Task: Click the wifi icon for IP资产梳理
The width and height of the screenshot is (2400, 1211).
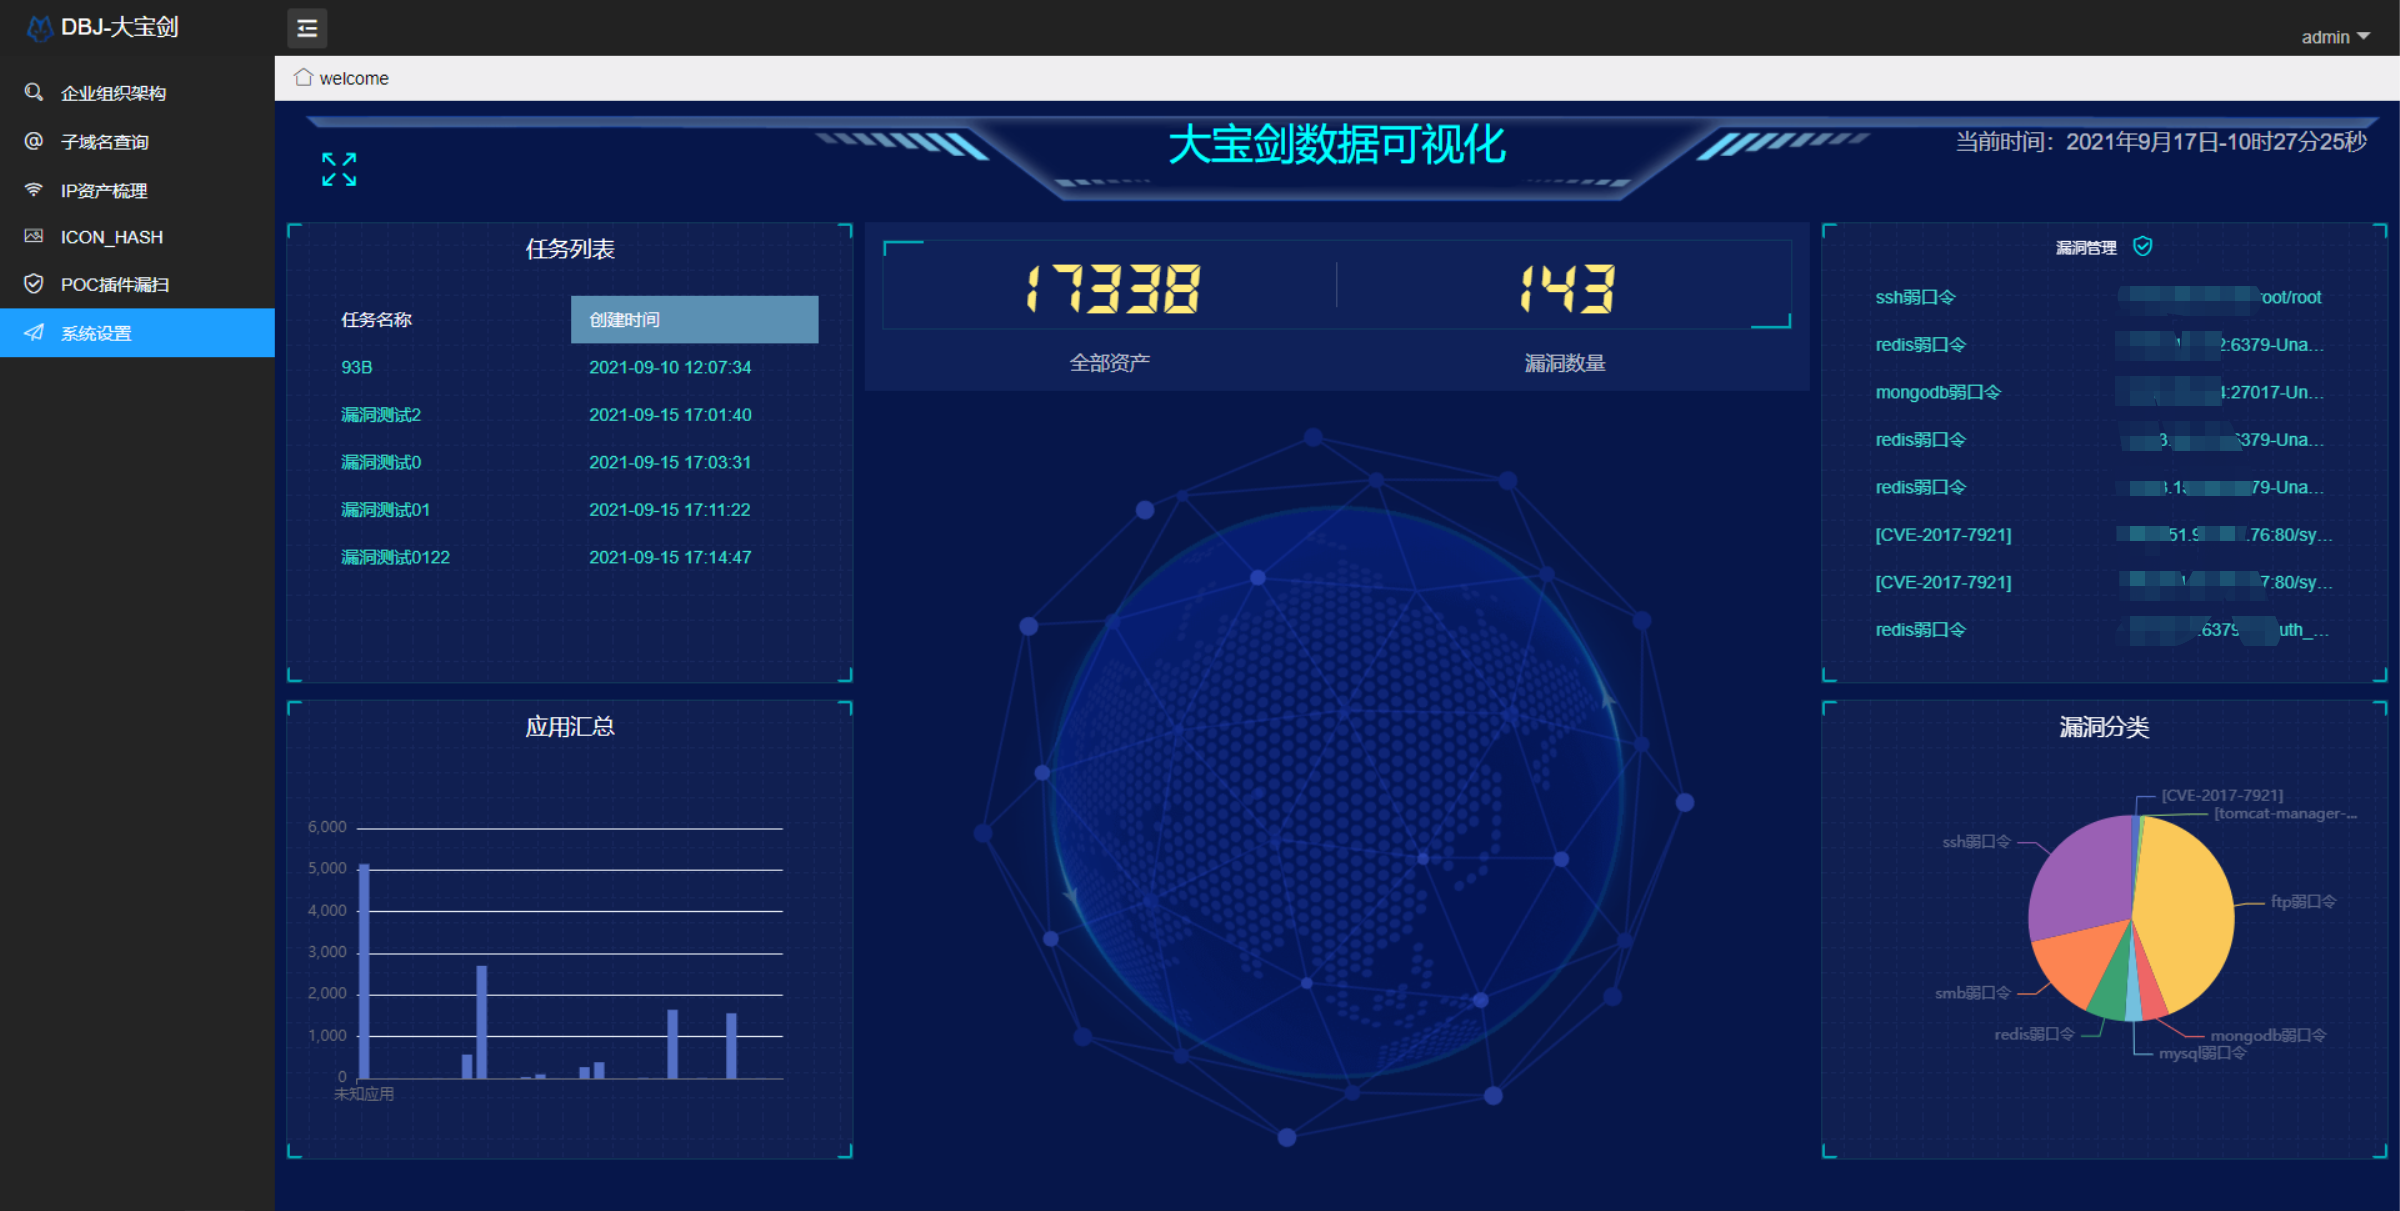Action: coord(34,190)
